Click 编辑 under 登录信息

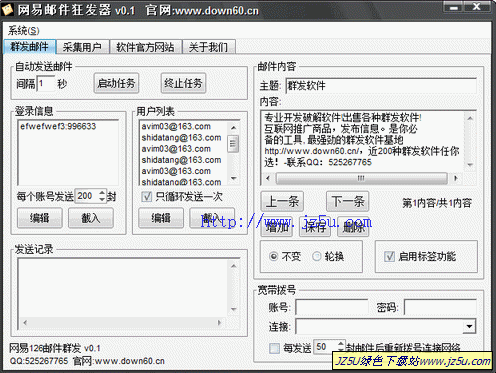pos(40,218)
